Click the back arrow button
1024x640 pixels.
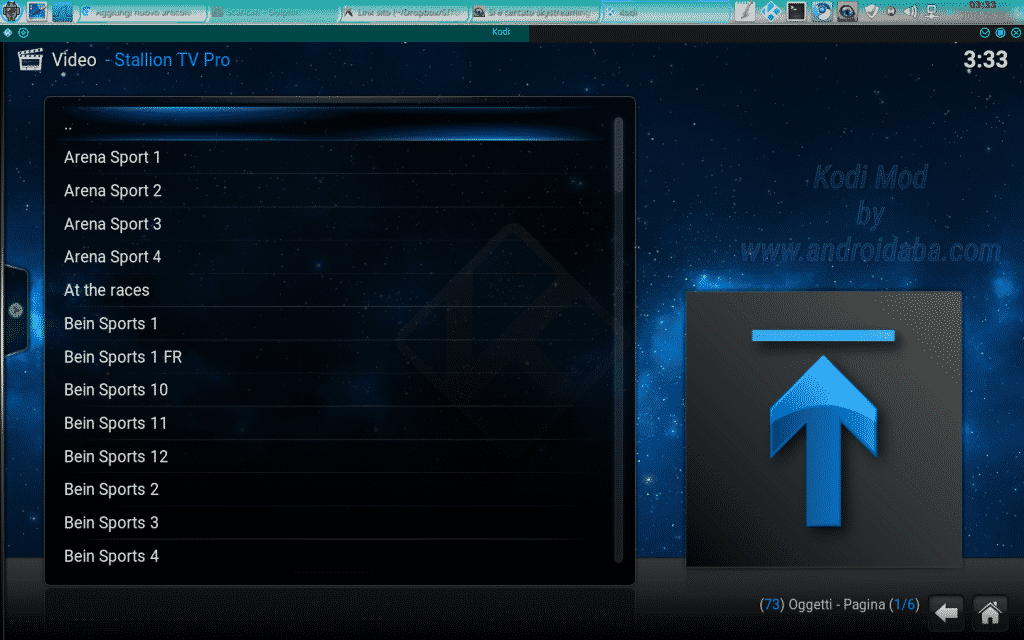tap(946, 613)
